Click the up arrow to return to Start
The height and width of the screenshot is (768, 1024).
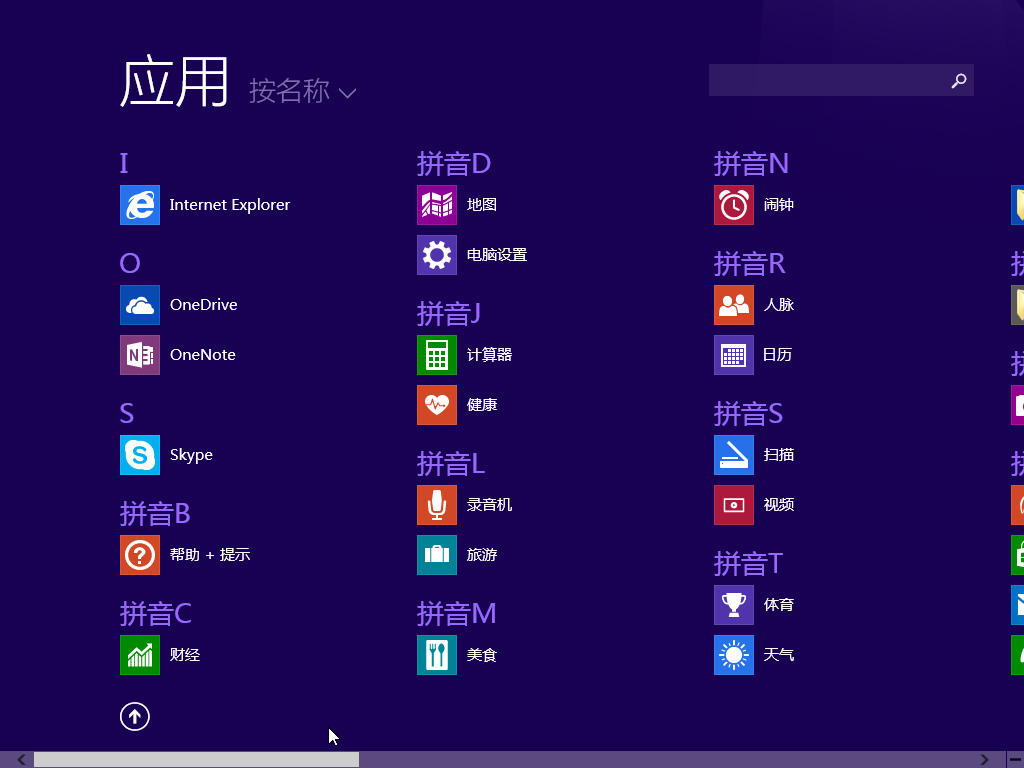point(135,716)
